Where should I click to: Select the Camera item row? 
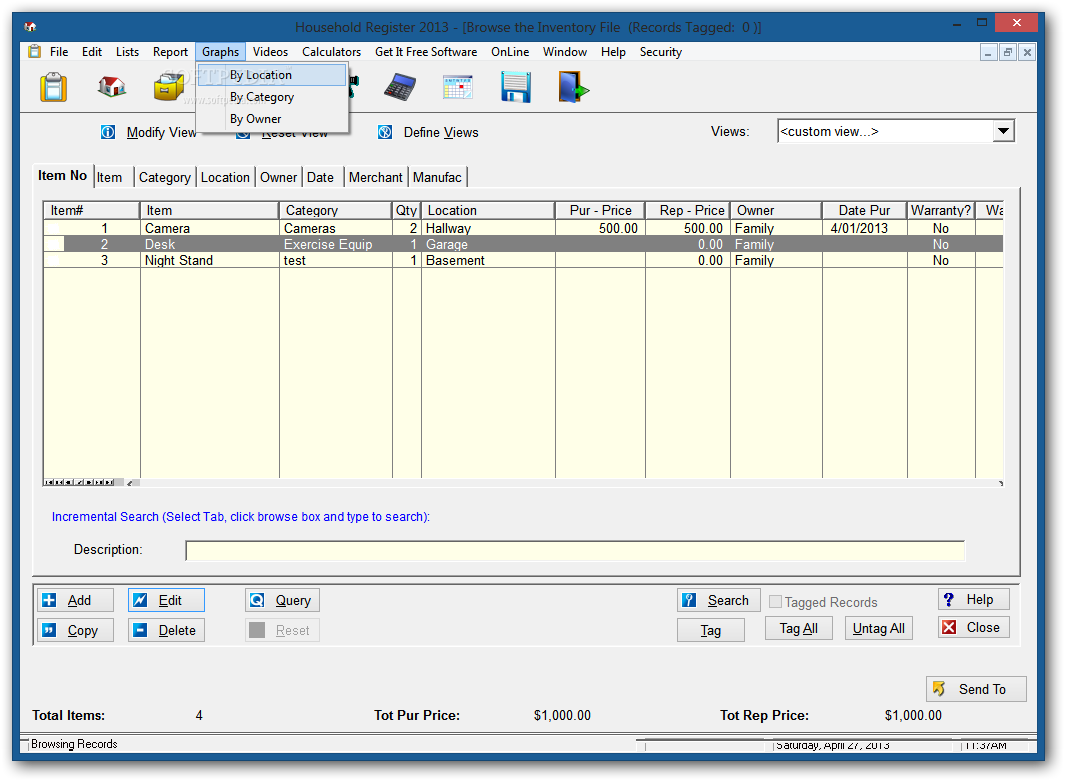pyautogui.click(x=523, y=228)
